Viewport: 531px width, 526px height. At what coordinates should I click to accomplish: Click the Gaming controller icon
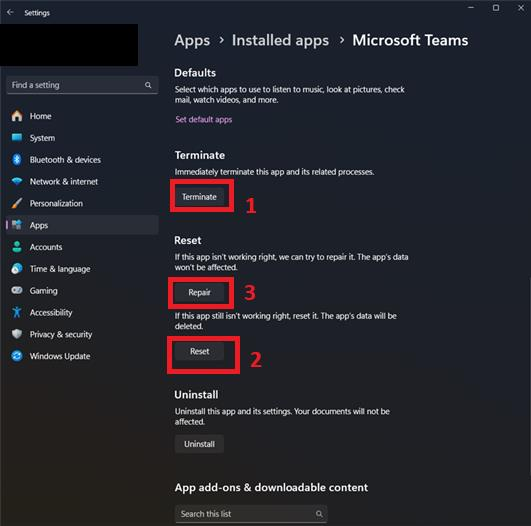[17, 291]
